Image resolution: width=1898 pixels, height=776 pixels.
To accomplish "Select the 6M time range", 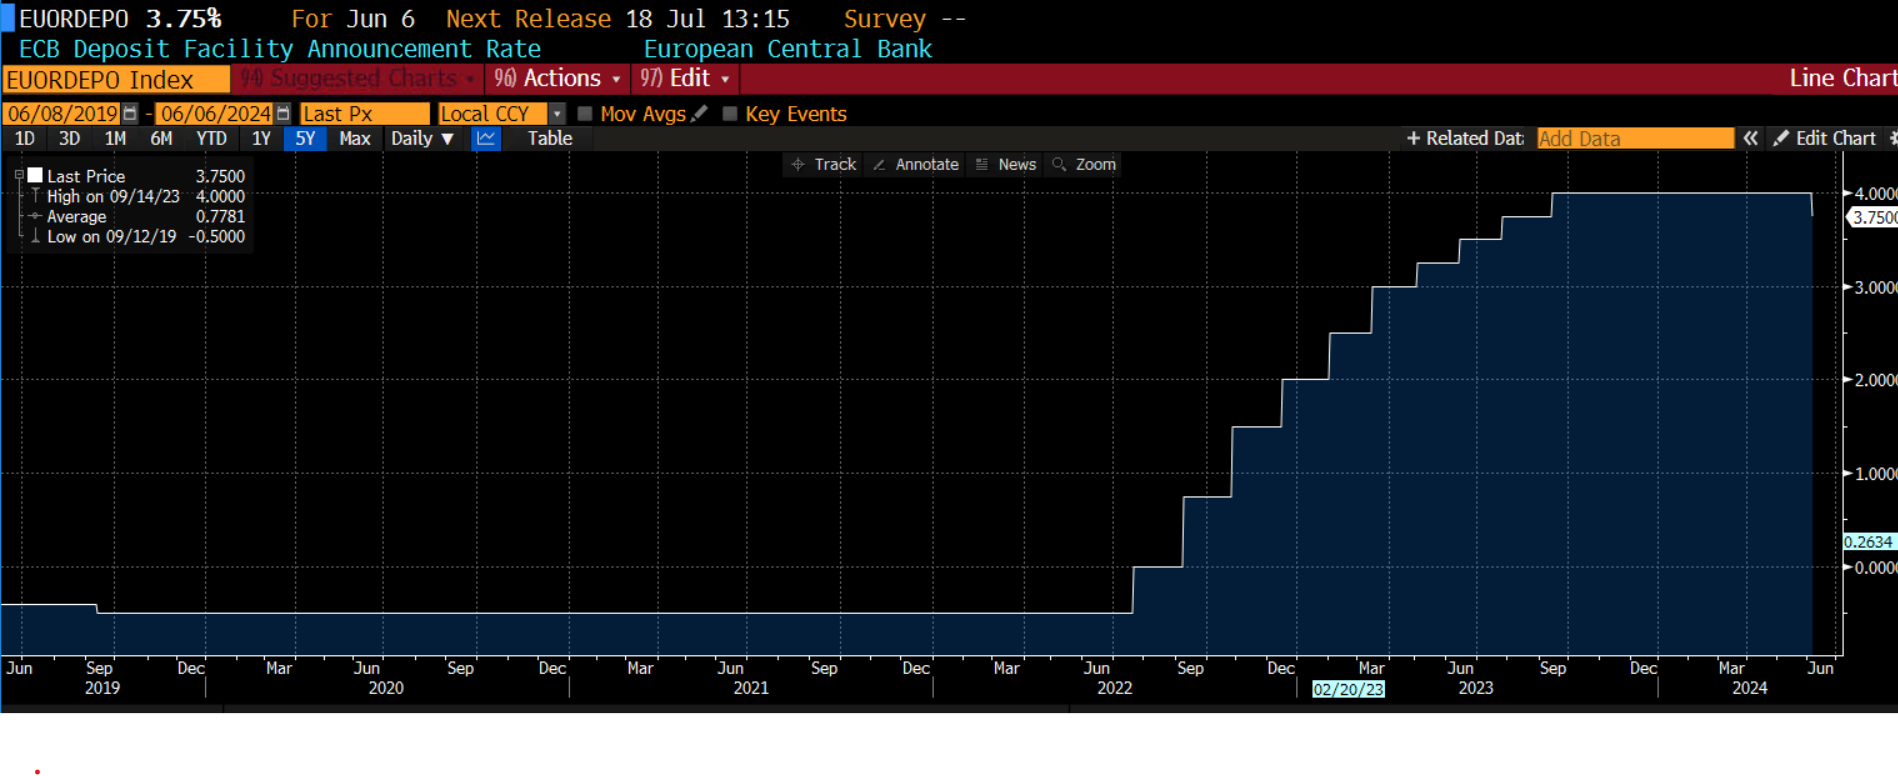I will pos(161,139).
